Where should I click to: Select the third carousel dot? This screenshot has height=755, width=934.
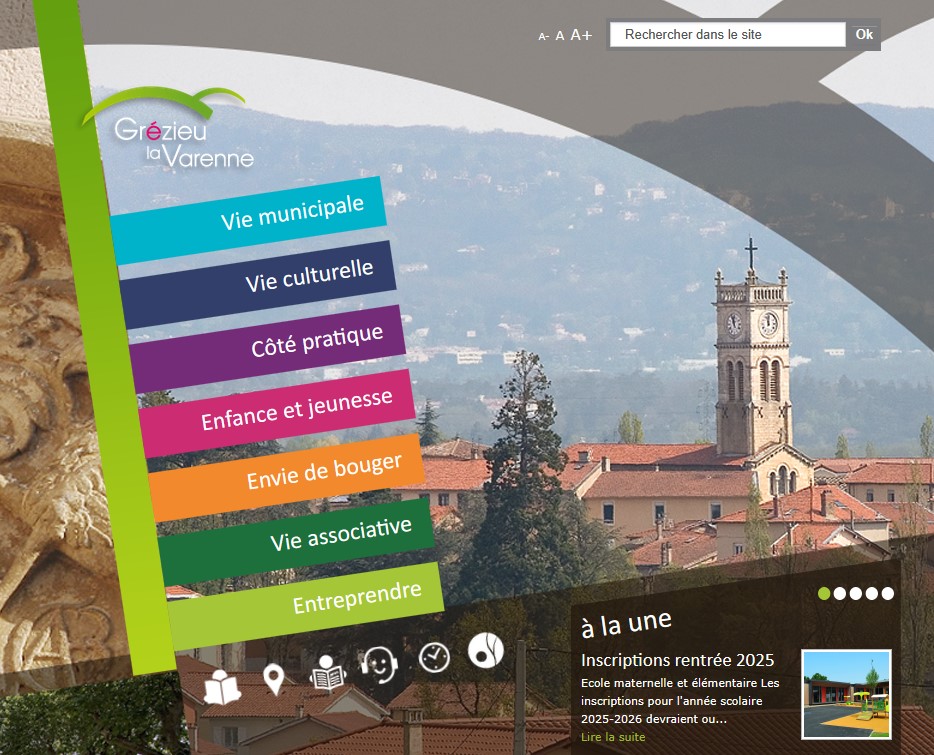point(856,594)
